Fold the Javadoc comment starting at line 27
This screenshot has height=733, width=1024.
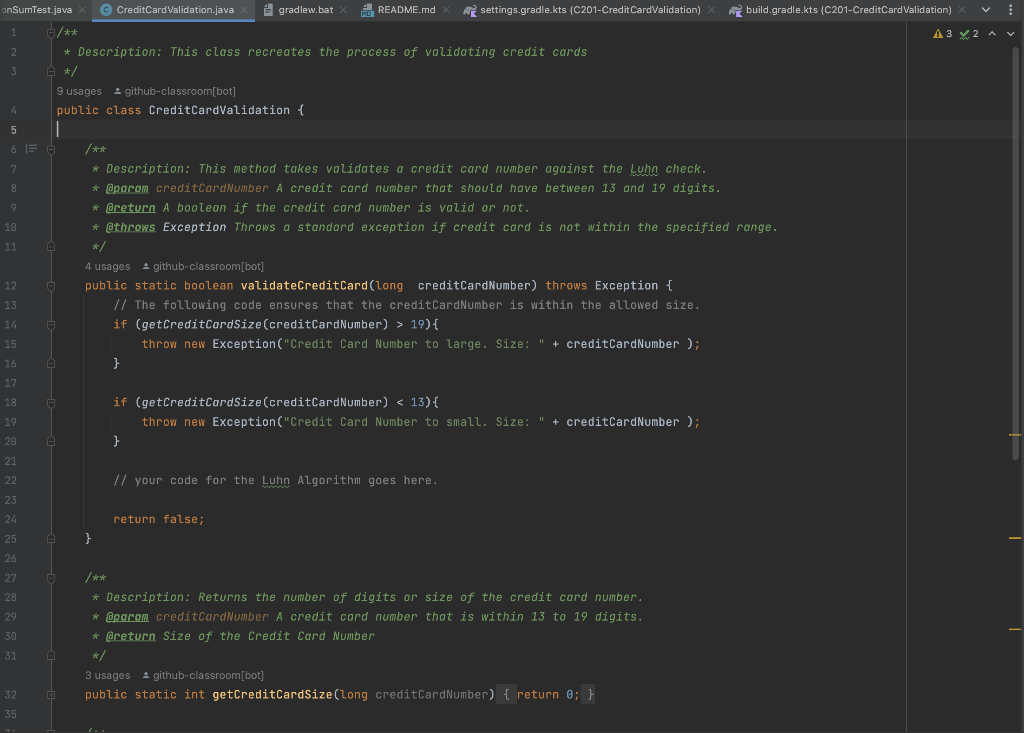pyautogui.click(x=49, y=577)
